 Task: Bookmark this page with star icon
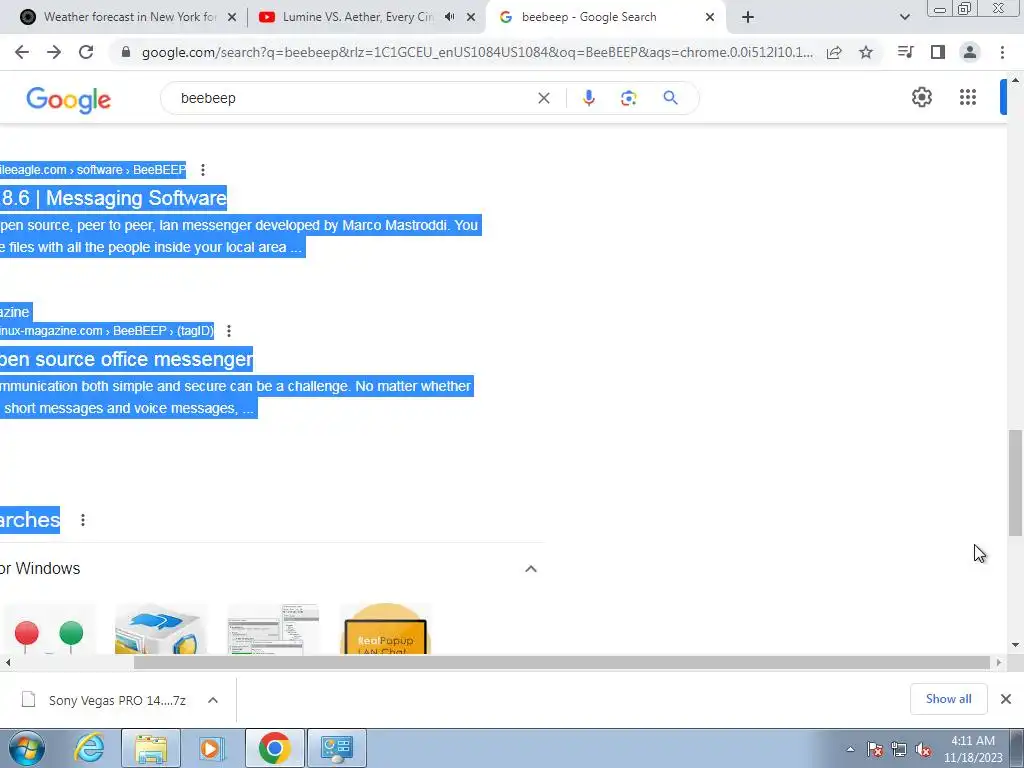pos(866,52)
